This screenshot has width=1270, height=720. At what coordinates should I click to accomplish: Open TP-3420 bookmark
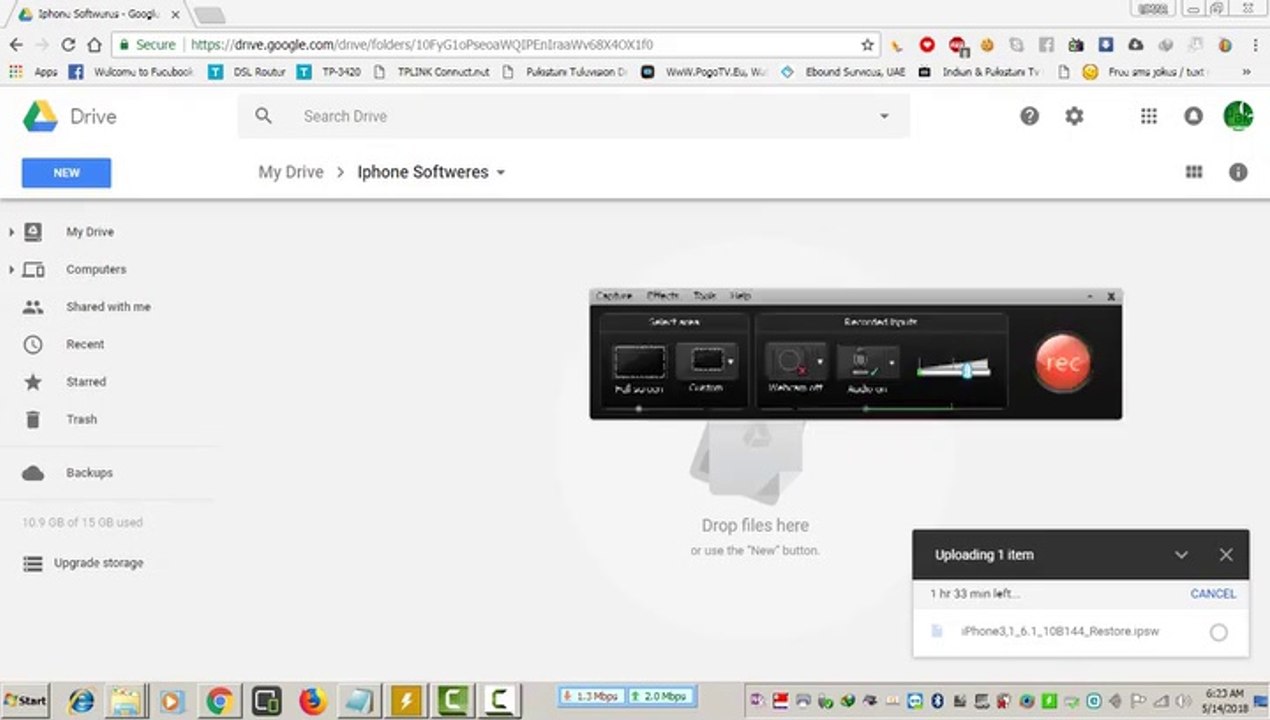[329, 72]
